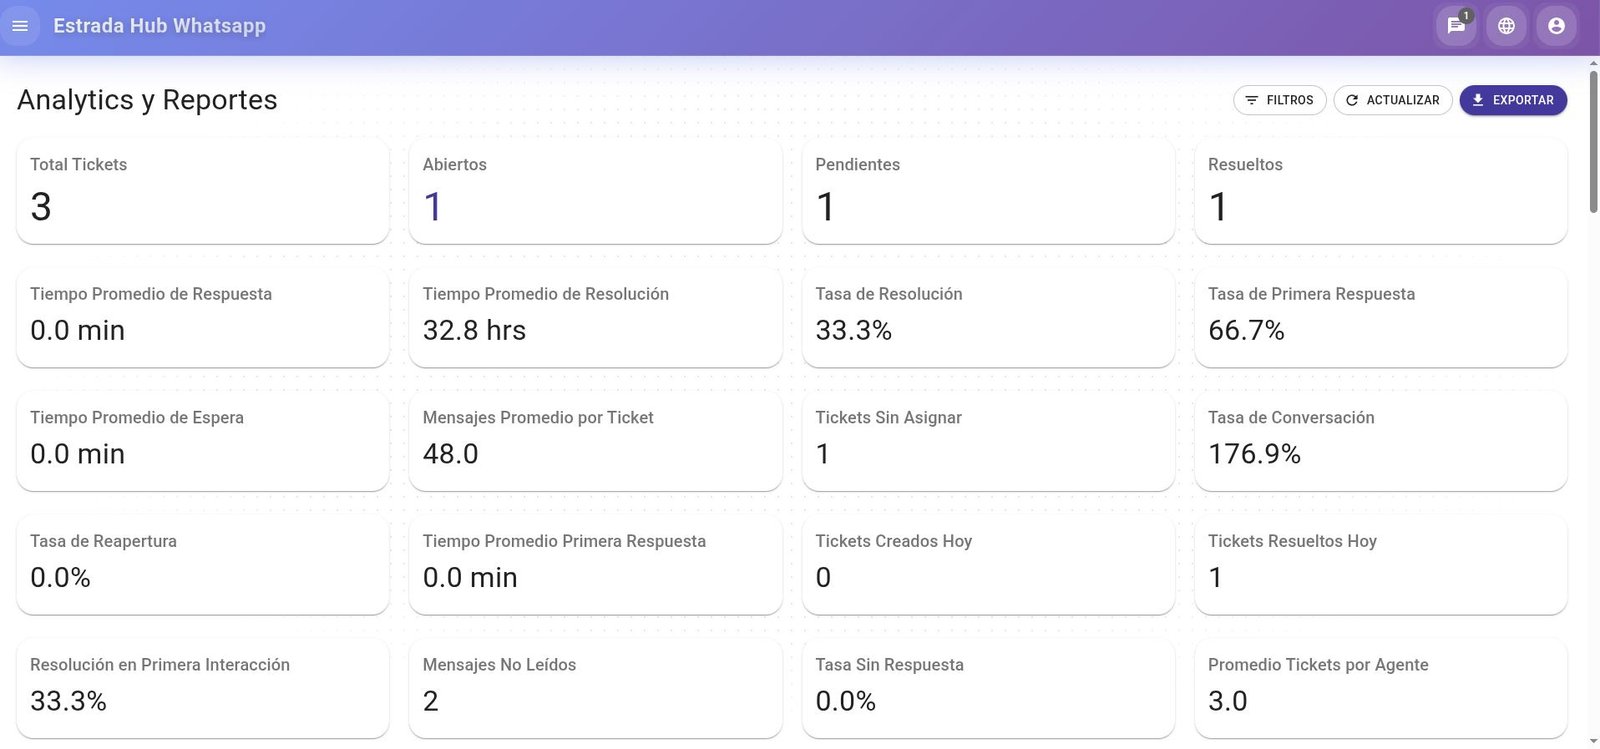Click Actualizar to refresh the analytics
Image resolution: width=1600 pixels, height=749 pixels.
[x=1392, y=100]
